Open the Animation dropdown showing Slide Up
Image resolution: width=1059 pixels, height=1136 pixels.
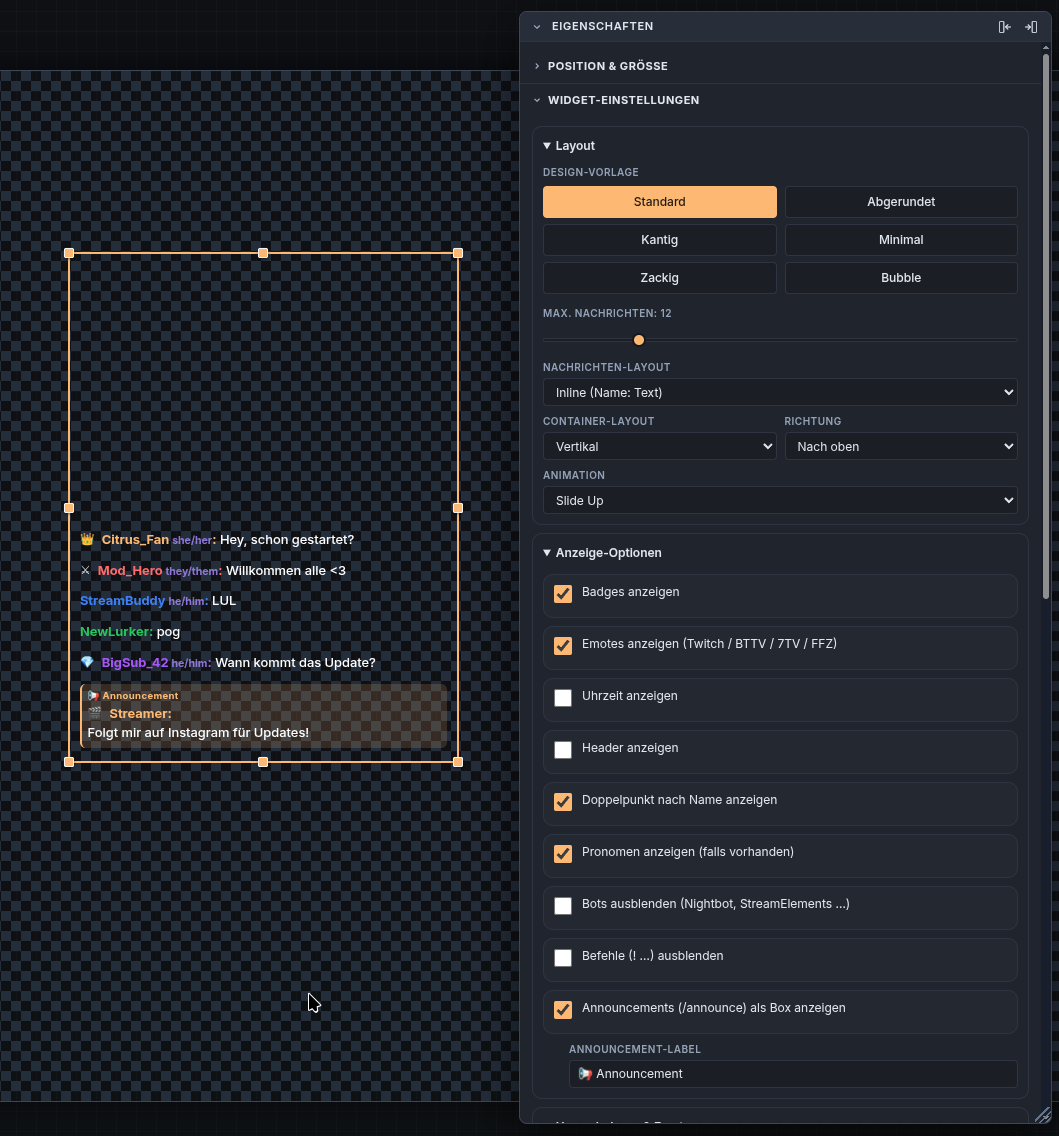click(779, 501)
